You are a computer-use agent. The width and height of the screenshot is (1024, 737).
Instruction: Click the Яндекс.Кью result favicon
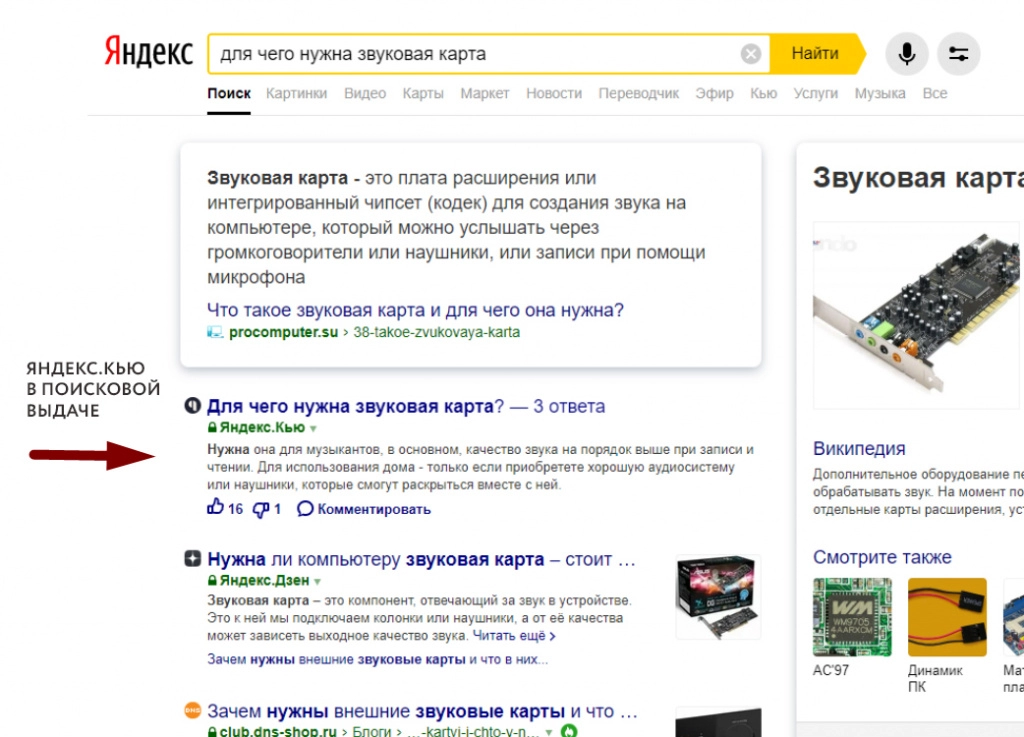(192, 405)
